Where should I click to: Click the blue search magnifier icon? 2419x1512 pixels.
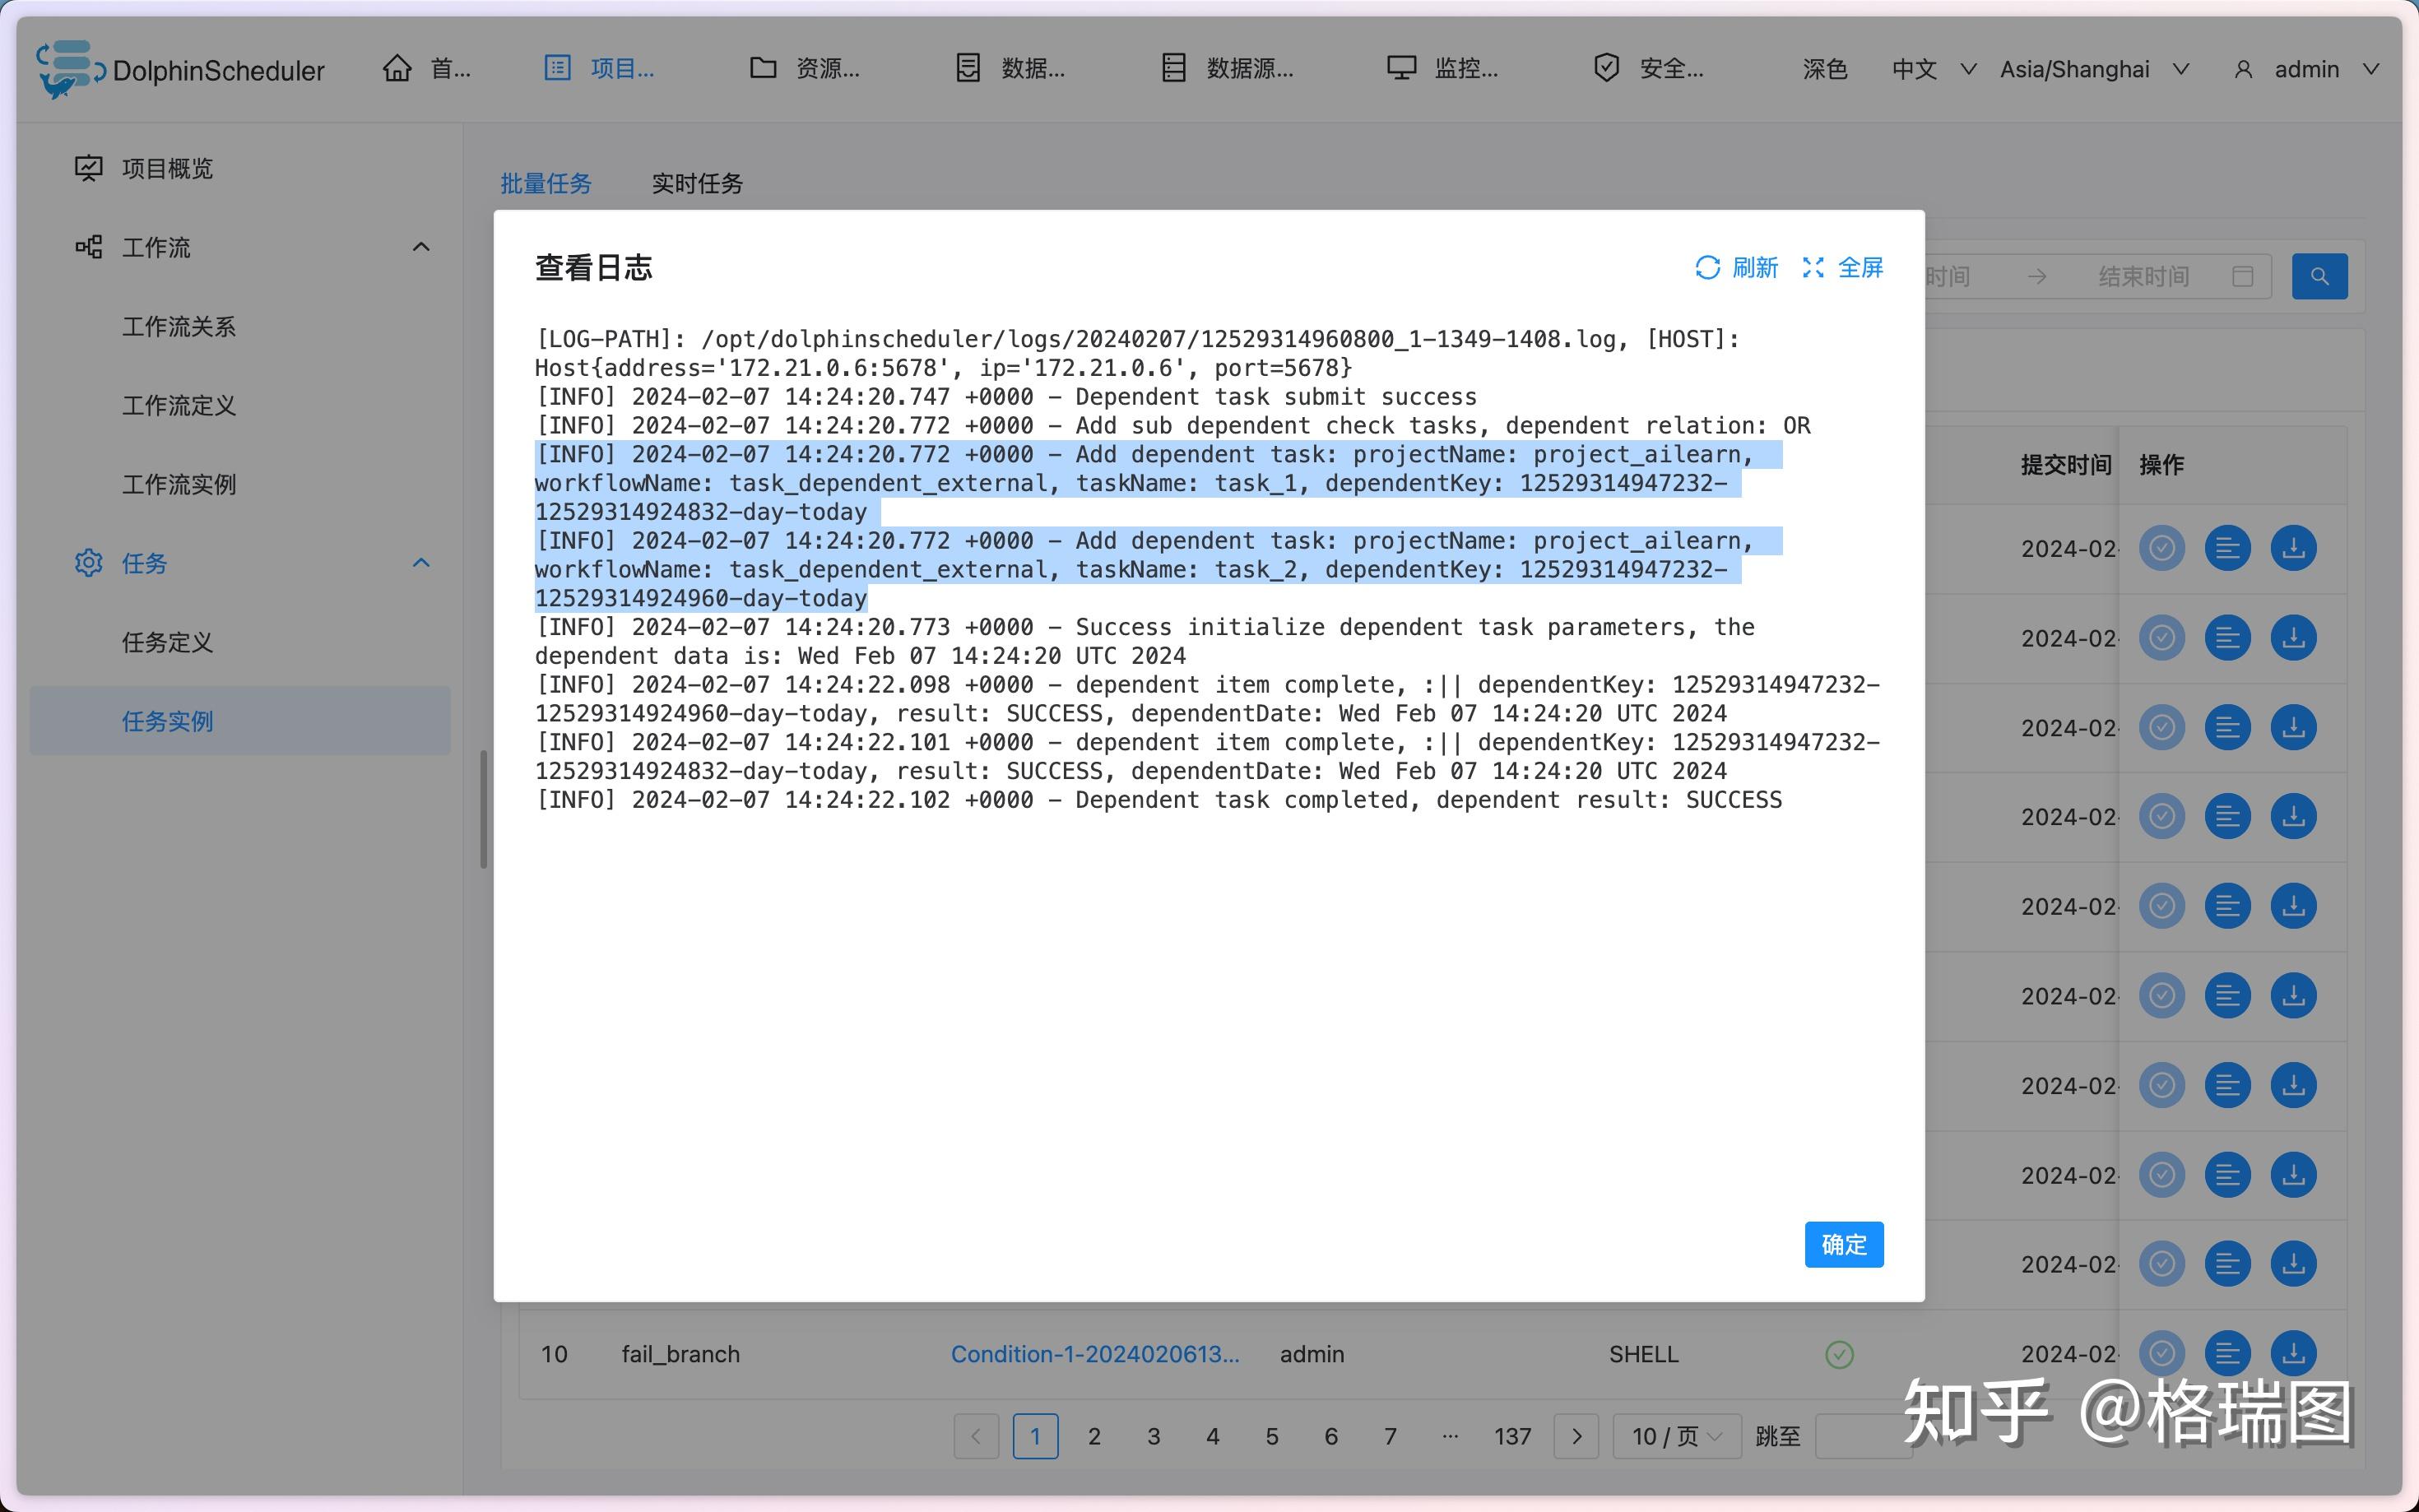(2320, 276)
